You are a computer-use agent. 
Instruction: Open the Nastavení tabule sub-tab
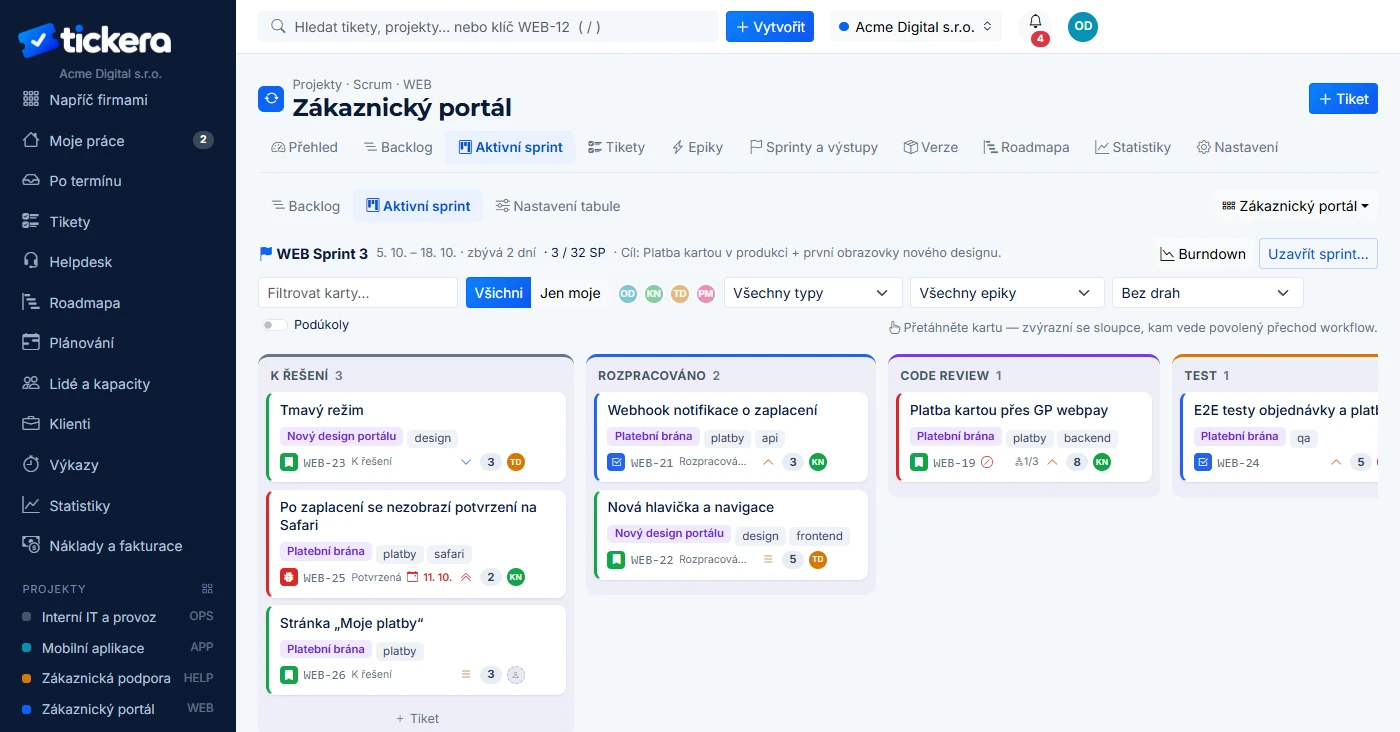(x=558, y=206)
